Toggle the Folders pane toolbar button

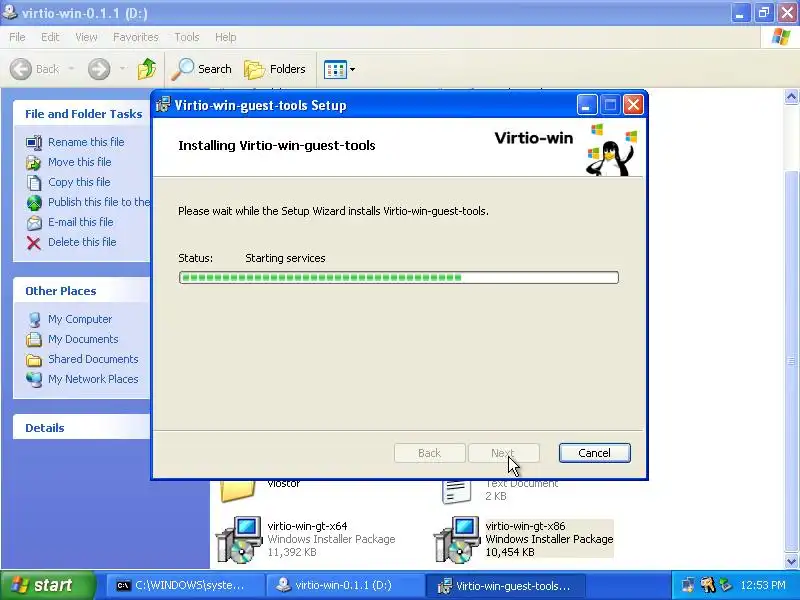pyautogui.click(x=276, y=69)
